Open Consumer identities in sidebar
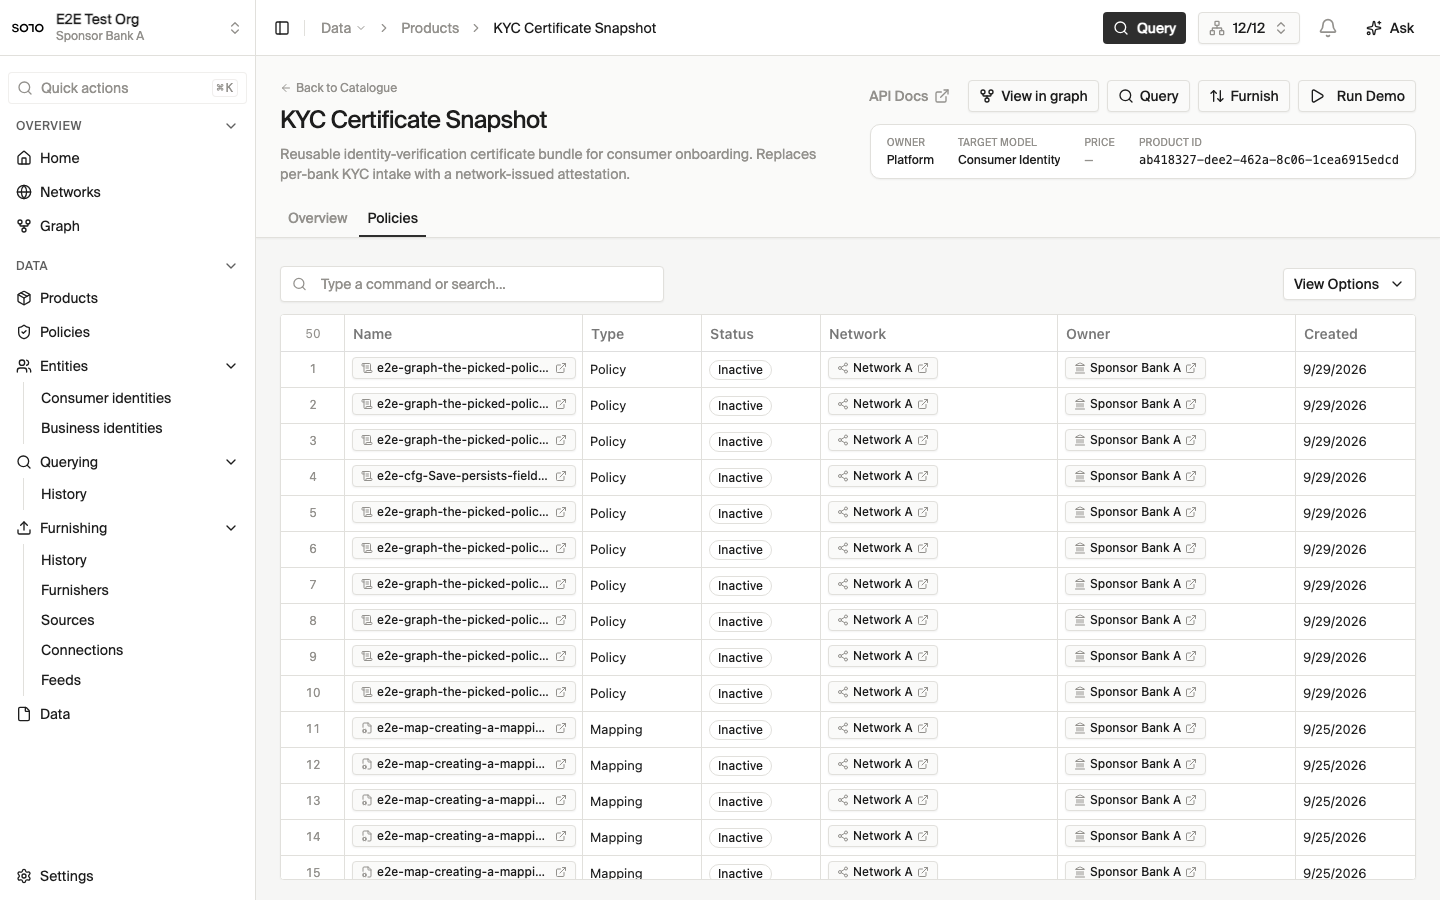Screen dimensions: 1440x900 106,398
